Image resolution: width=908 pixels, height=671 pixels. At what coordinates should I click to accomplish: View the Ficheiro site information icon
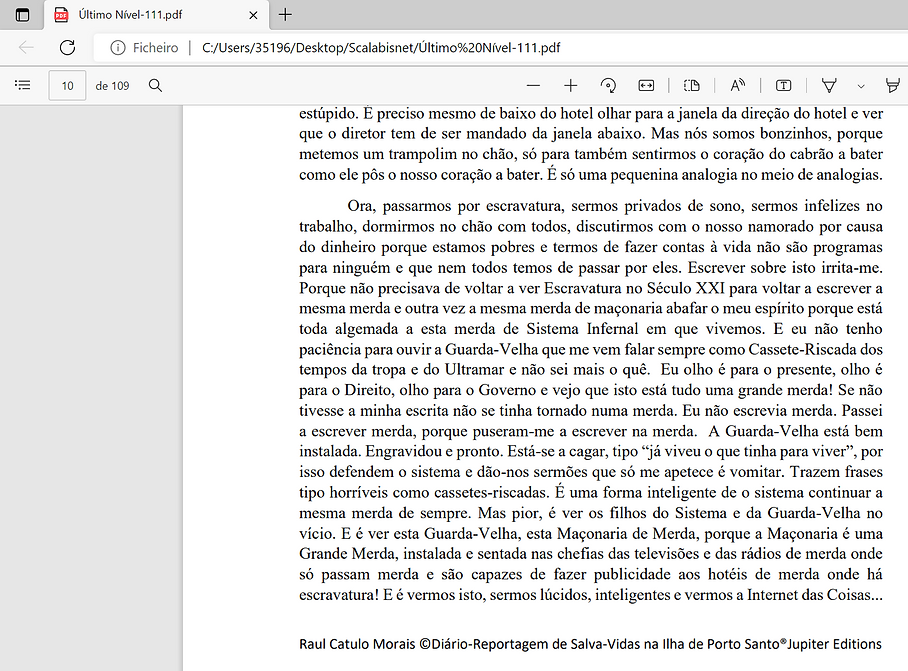coord(118,47)
